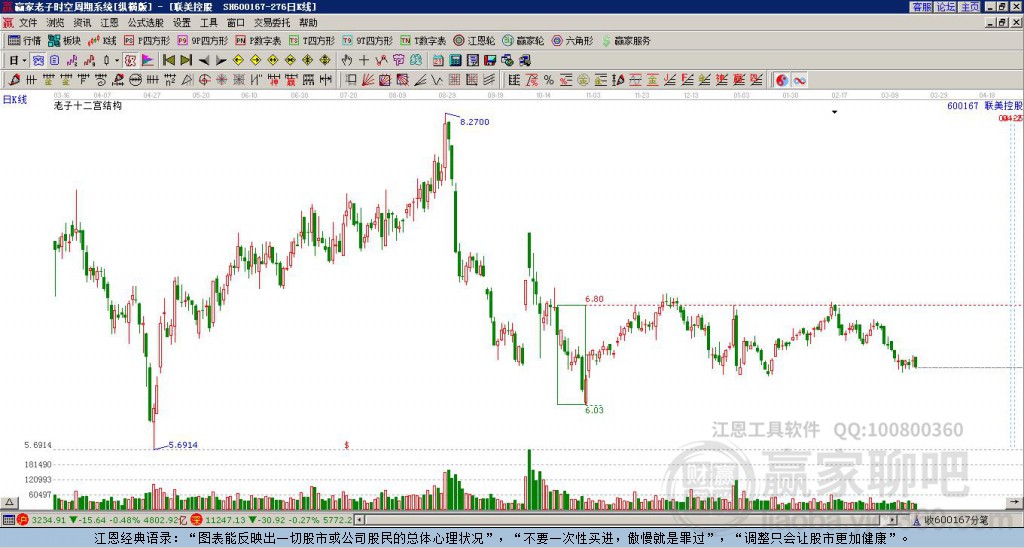
Task: Open the 板块 sector view
Action: tap(65, 40)
